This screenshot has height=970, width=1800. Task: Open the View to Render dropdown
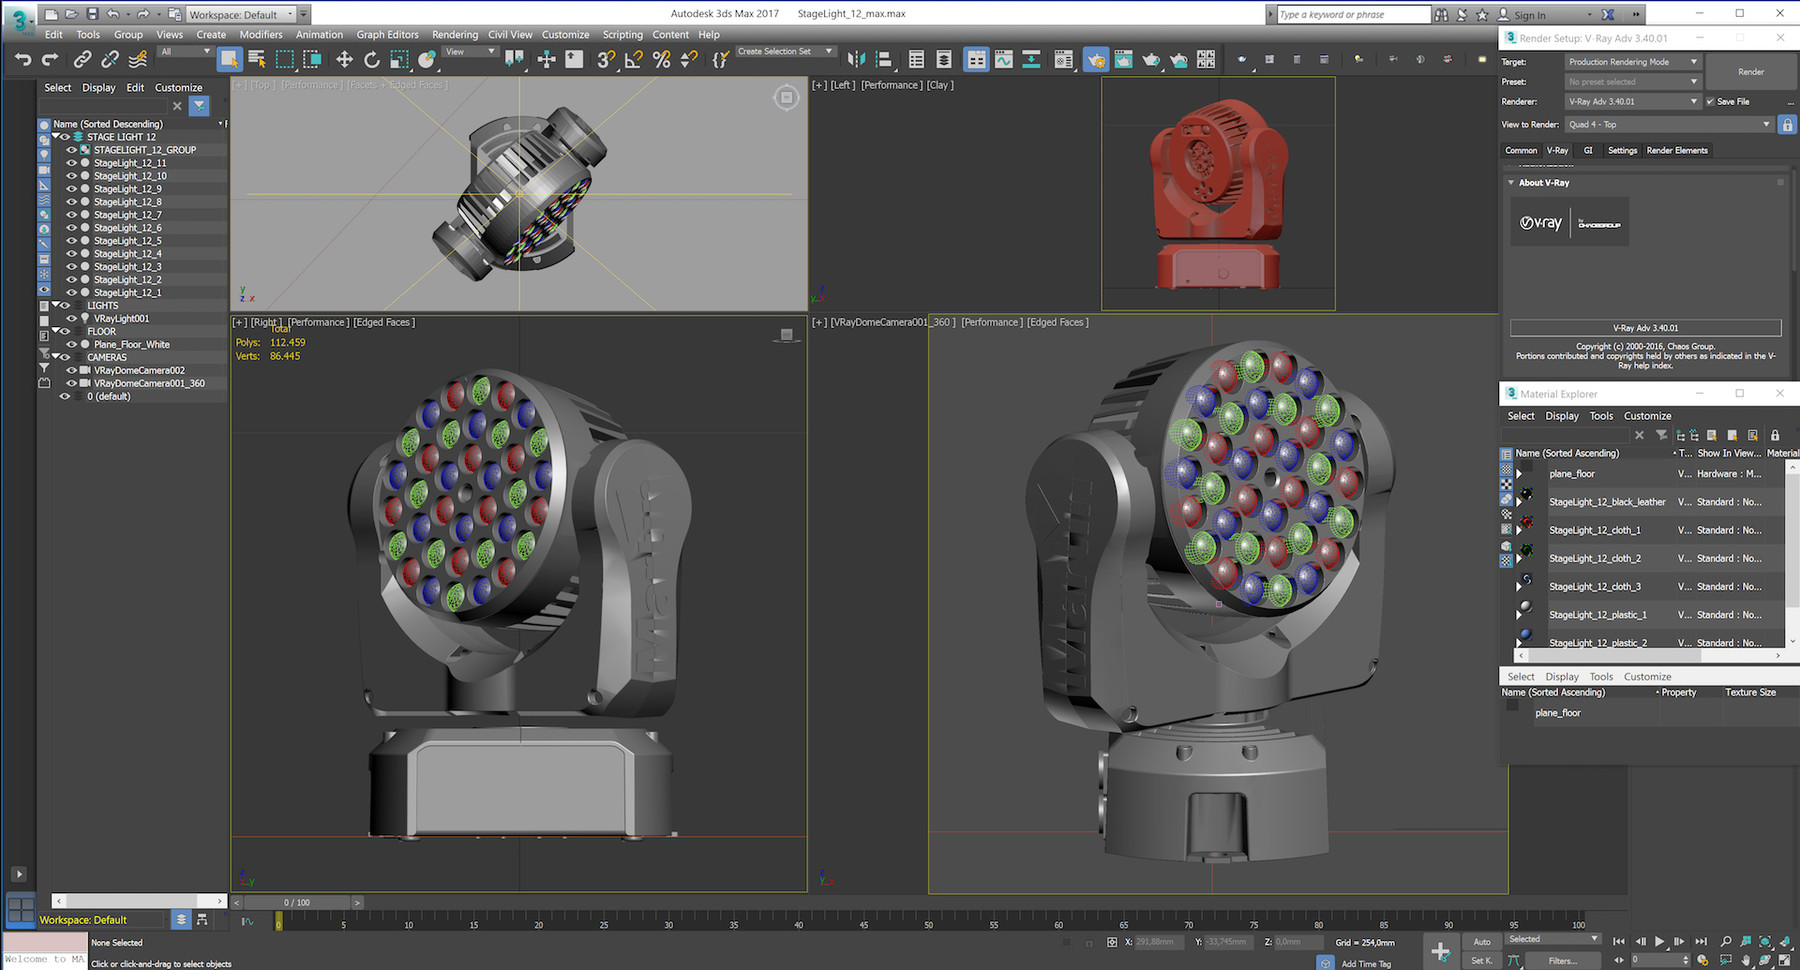pyautogui.click(x=1761, y=124)
